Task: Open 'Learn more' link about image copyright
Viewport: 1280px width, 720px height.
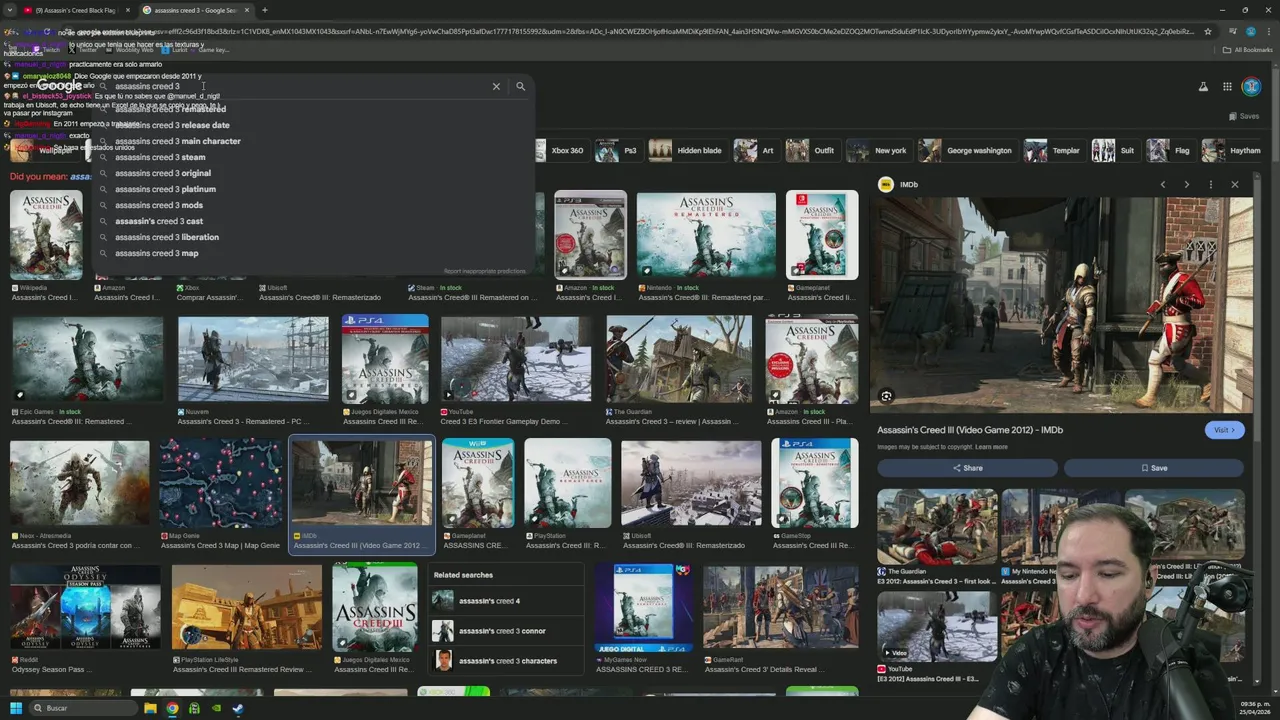Action: point(991,447)
